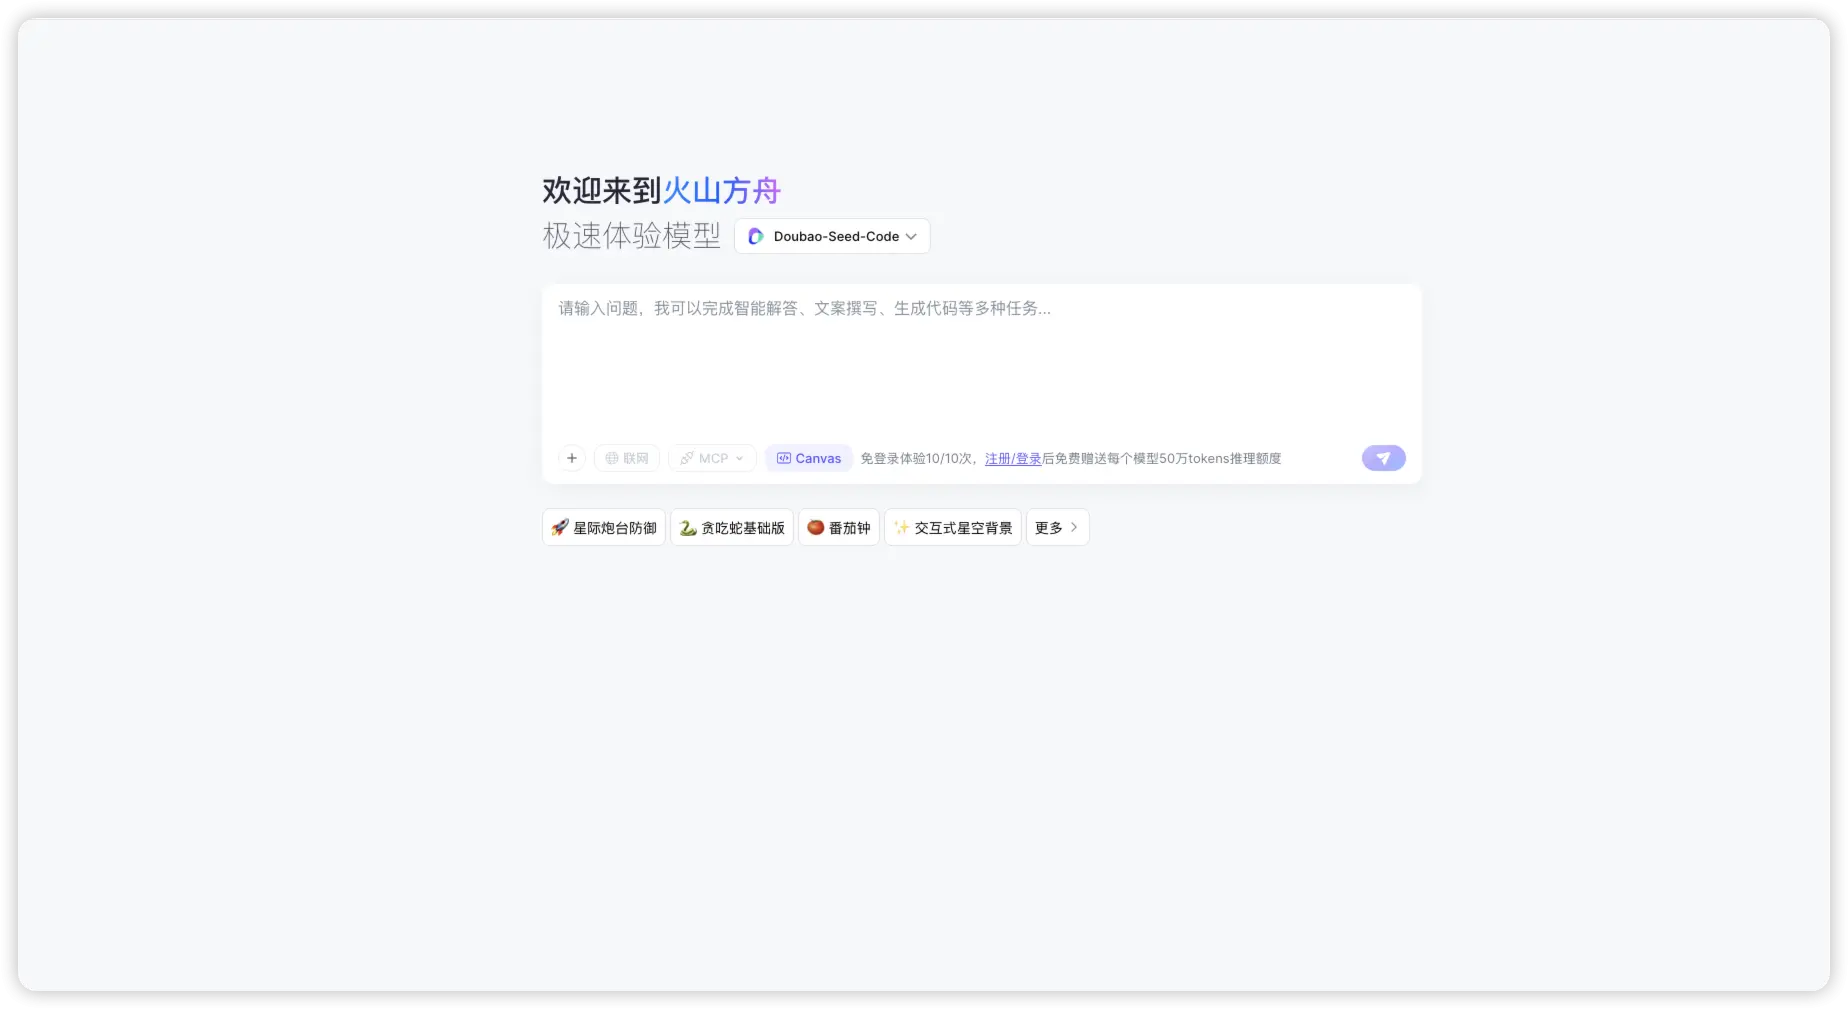Viewport: 1848px width, 1009px height.
Task: Launch the 星际炮台防御 example
Action: 603,527
